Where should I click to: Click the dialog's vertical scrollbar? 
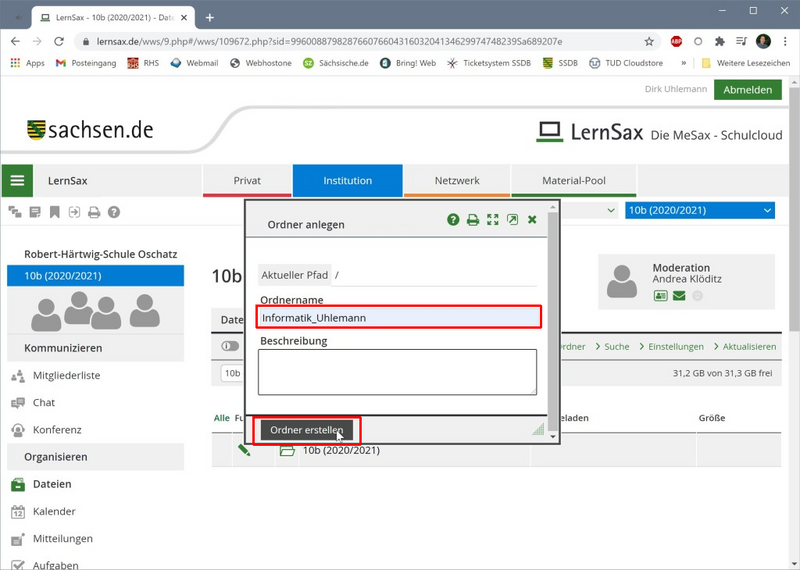coord(553,320)
